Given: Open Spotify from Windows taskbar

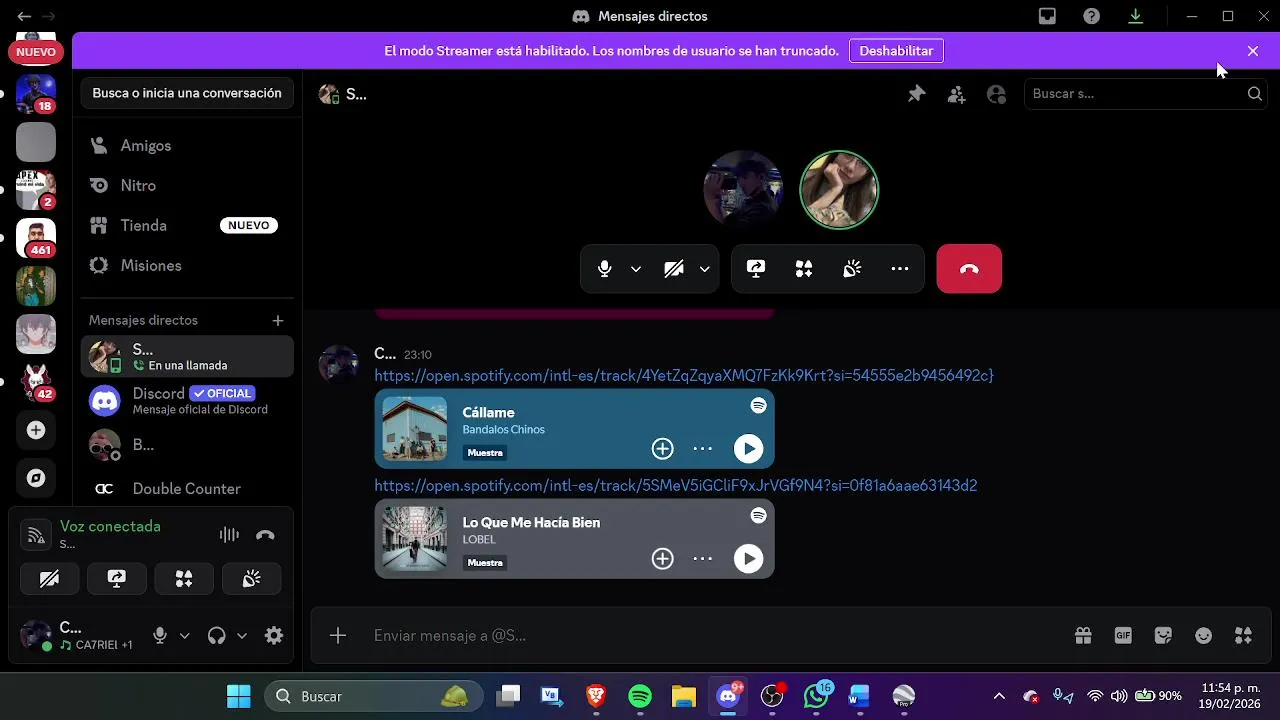Looking at the screenshot, I should (640, 696).
